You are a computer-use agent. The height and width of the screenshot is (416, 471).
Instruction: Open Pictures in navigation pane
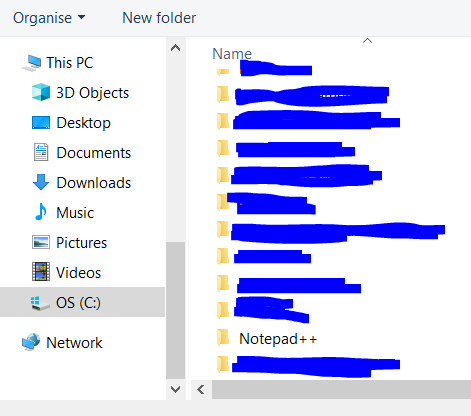[81, 243]
